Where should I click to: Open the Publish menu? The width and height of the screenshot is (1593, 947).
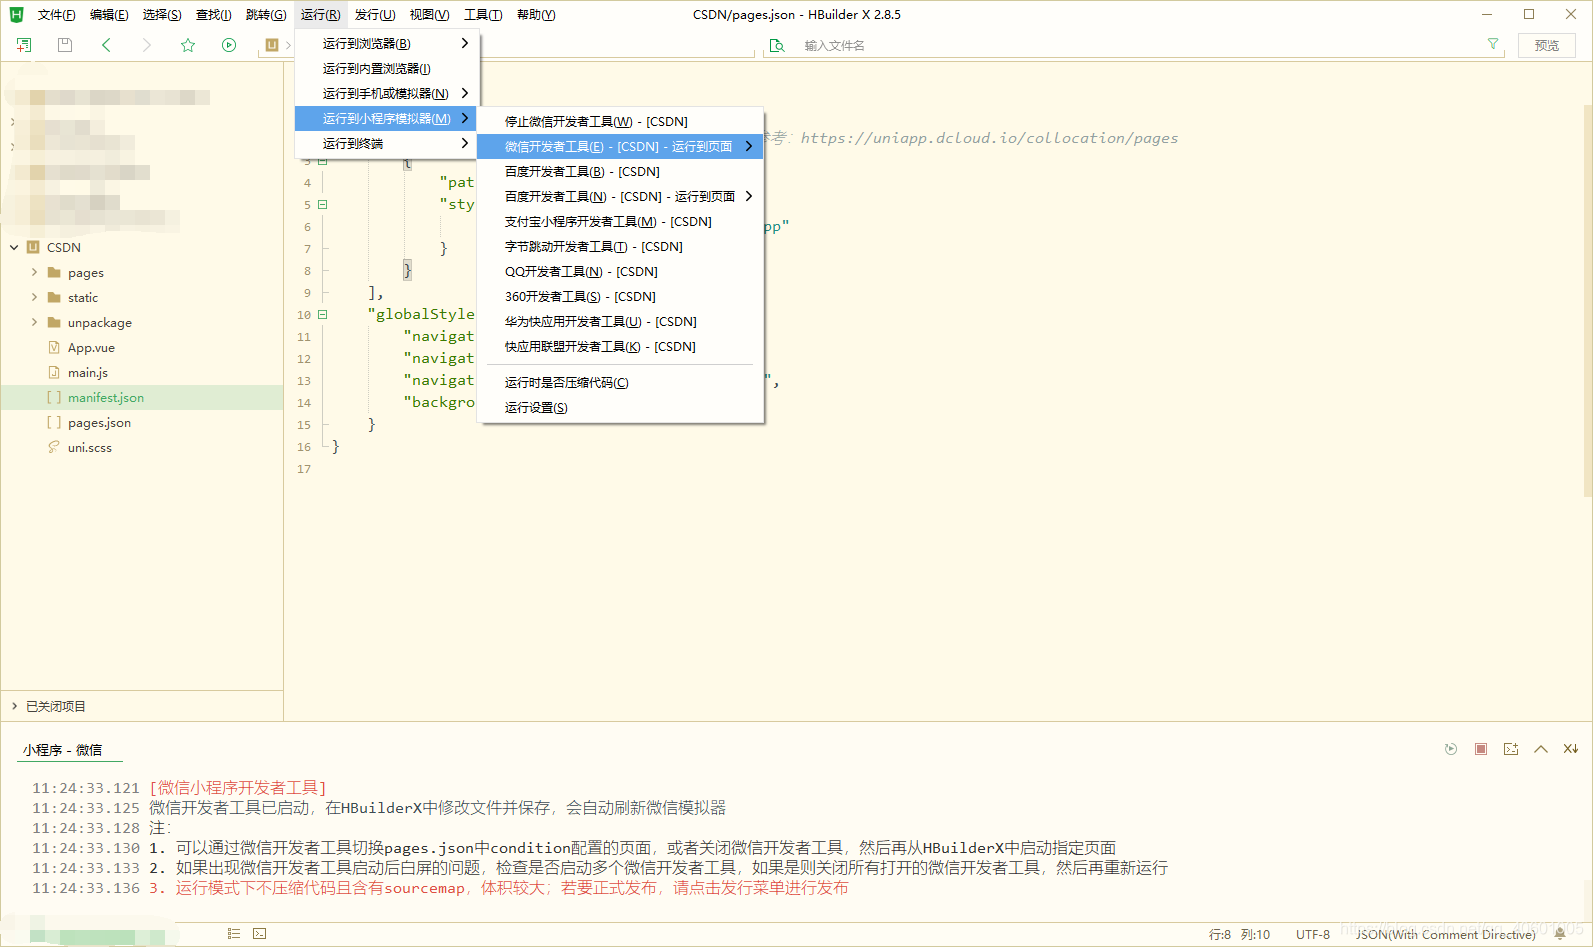pos(375,15)
